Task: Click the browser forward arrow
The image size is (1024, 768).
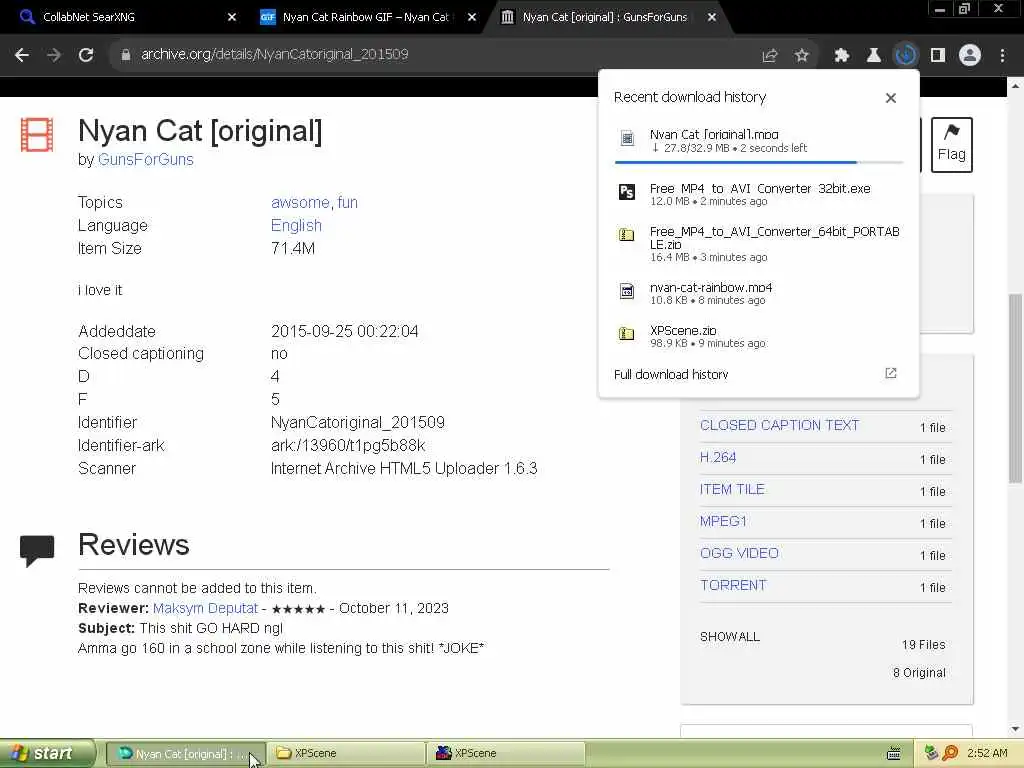Action: pos(54,55)
